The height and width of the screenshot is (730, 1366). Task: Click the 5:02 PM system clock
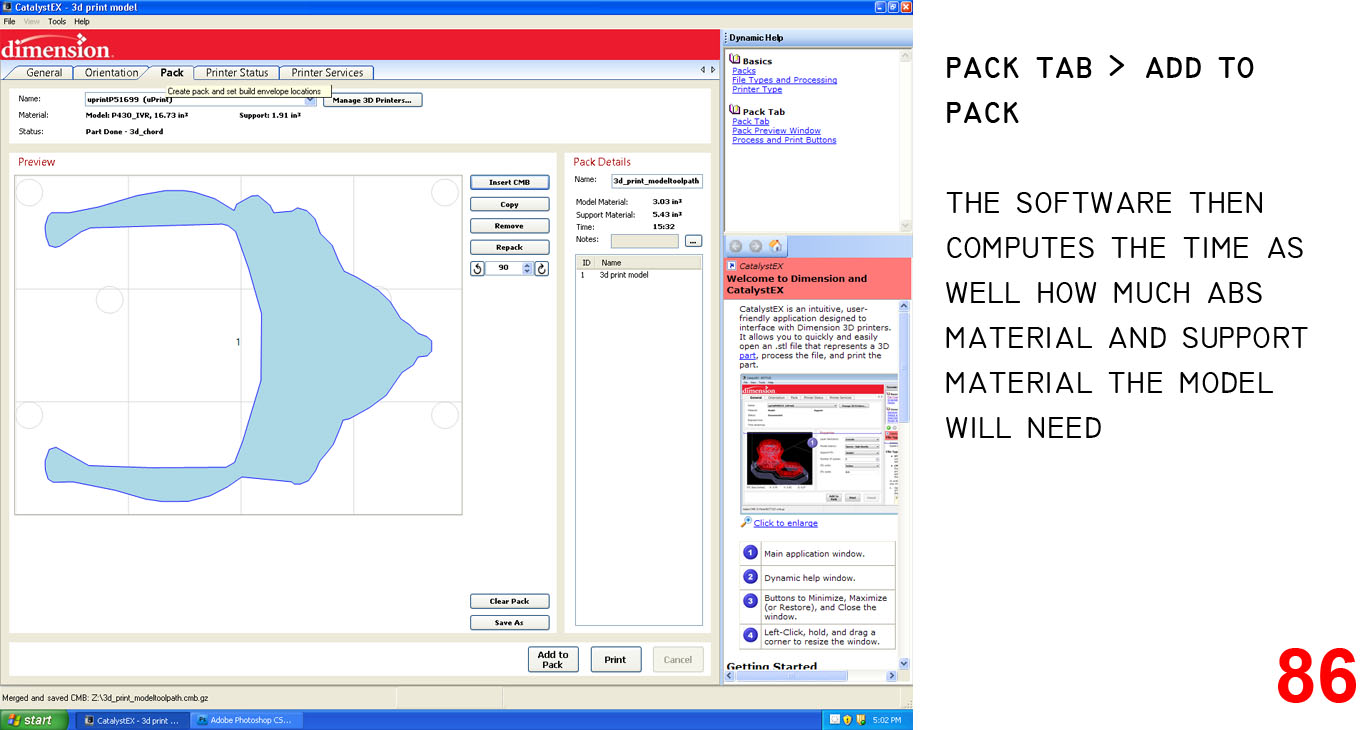[887, 720]
